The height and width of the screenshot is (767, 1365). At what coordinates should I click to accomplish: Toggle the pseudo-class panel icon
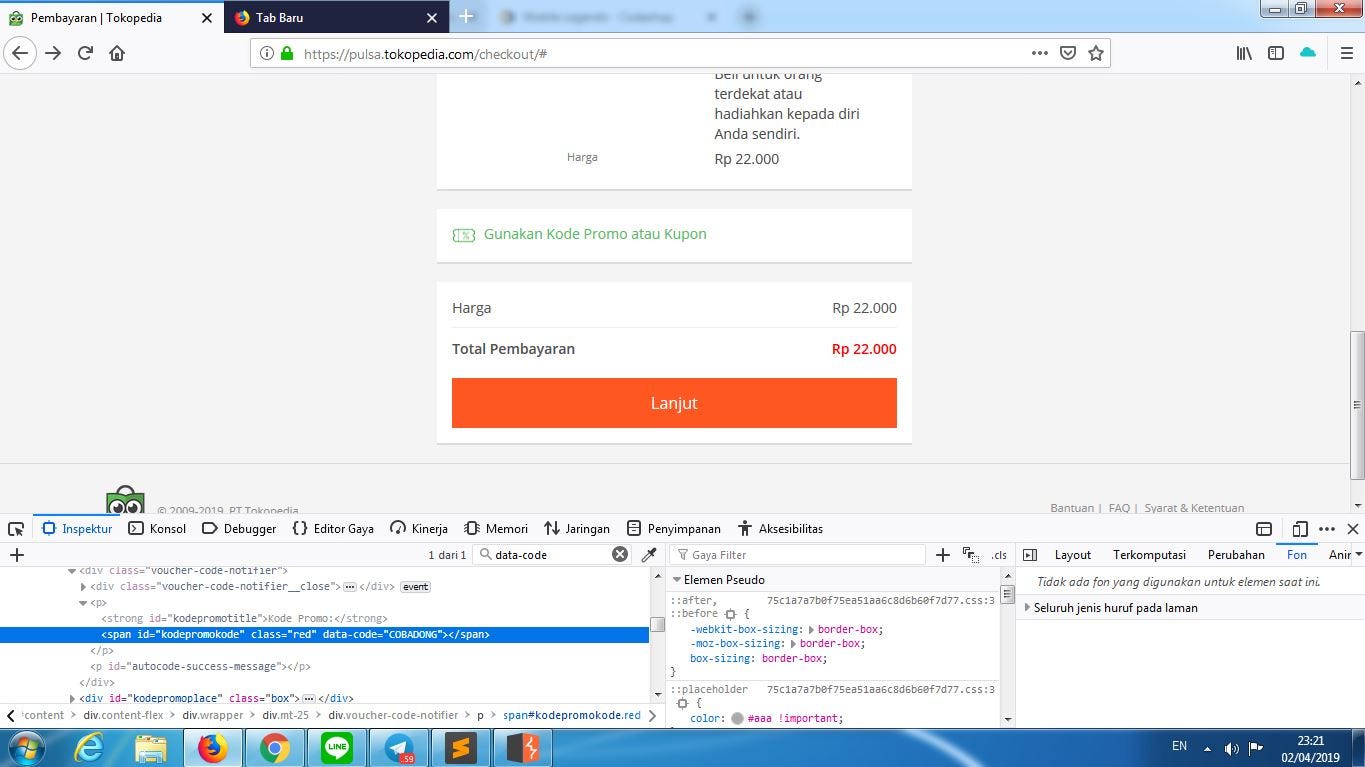[x=971, y=556]
